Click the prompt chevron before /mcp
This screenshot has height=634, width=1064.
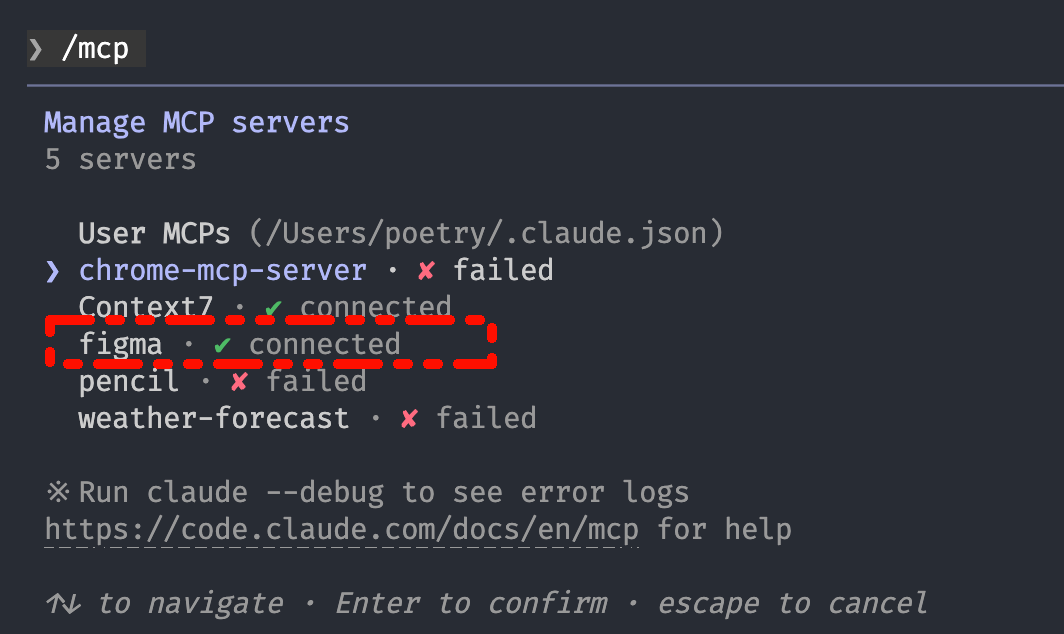point(37,48)
